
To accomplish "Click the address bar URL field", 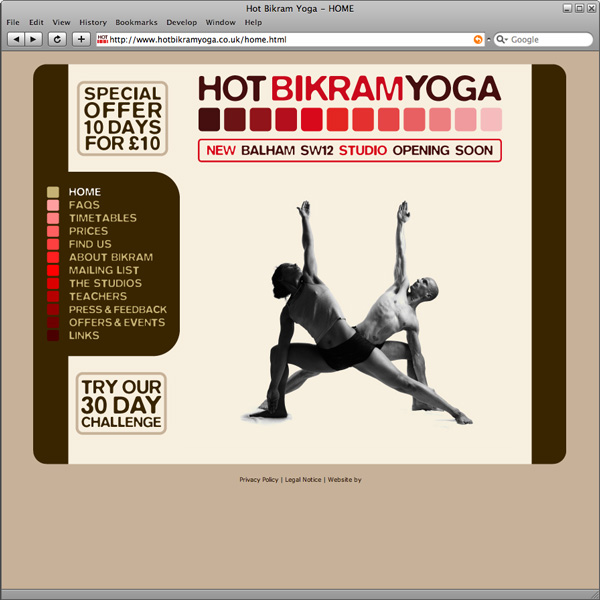I will 290,39.
